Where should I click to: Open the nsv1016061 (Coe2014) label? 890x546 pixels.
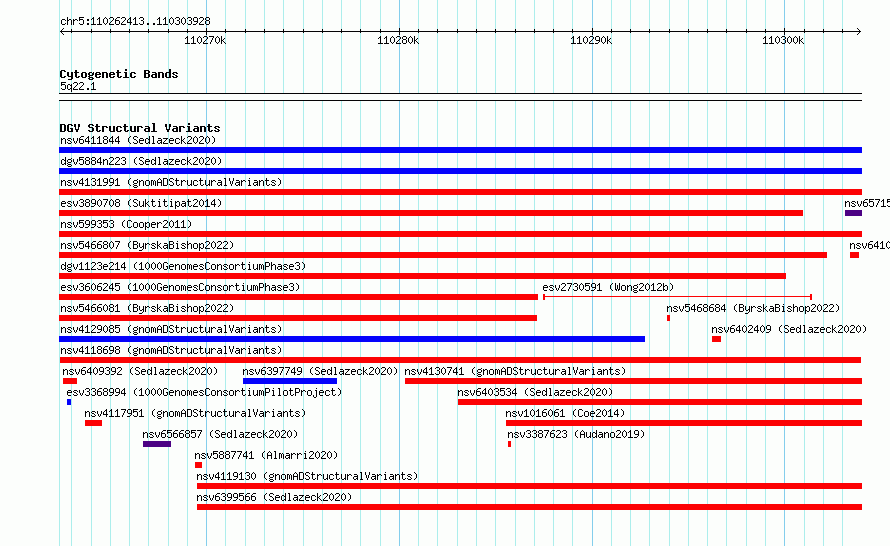point(565,413)
